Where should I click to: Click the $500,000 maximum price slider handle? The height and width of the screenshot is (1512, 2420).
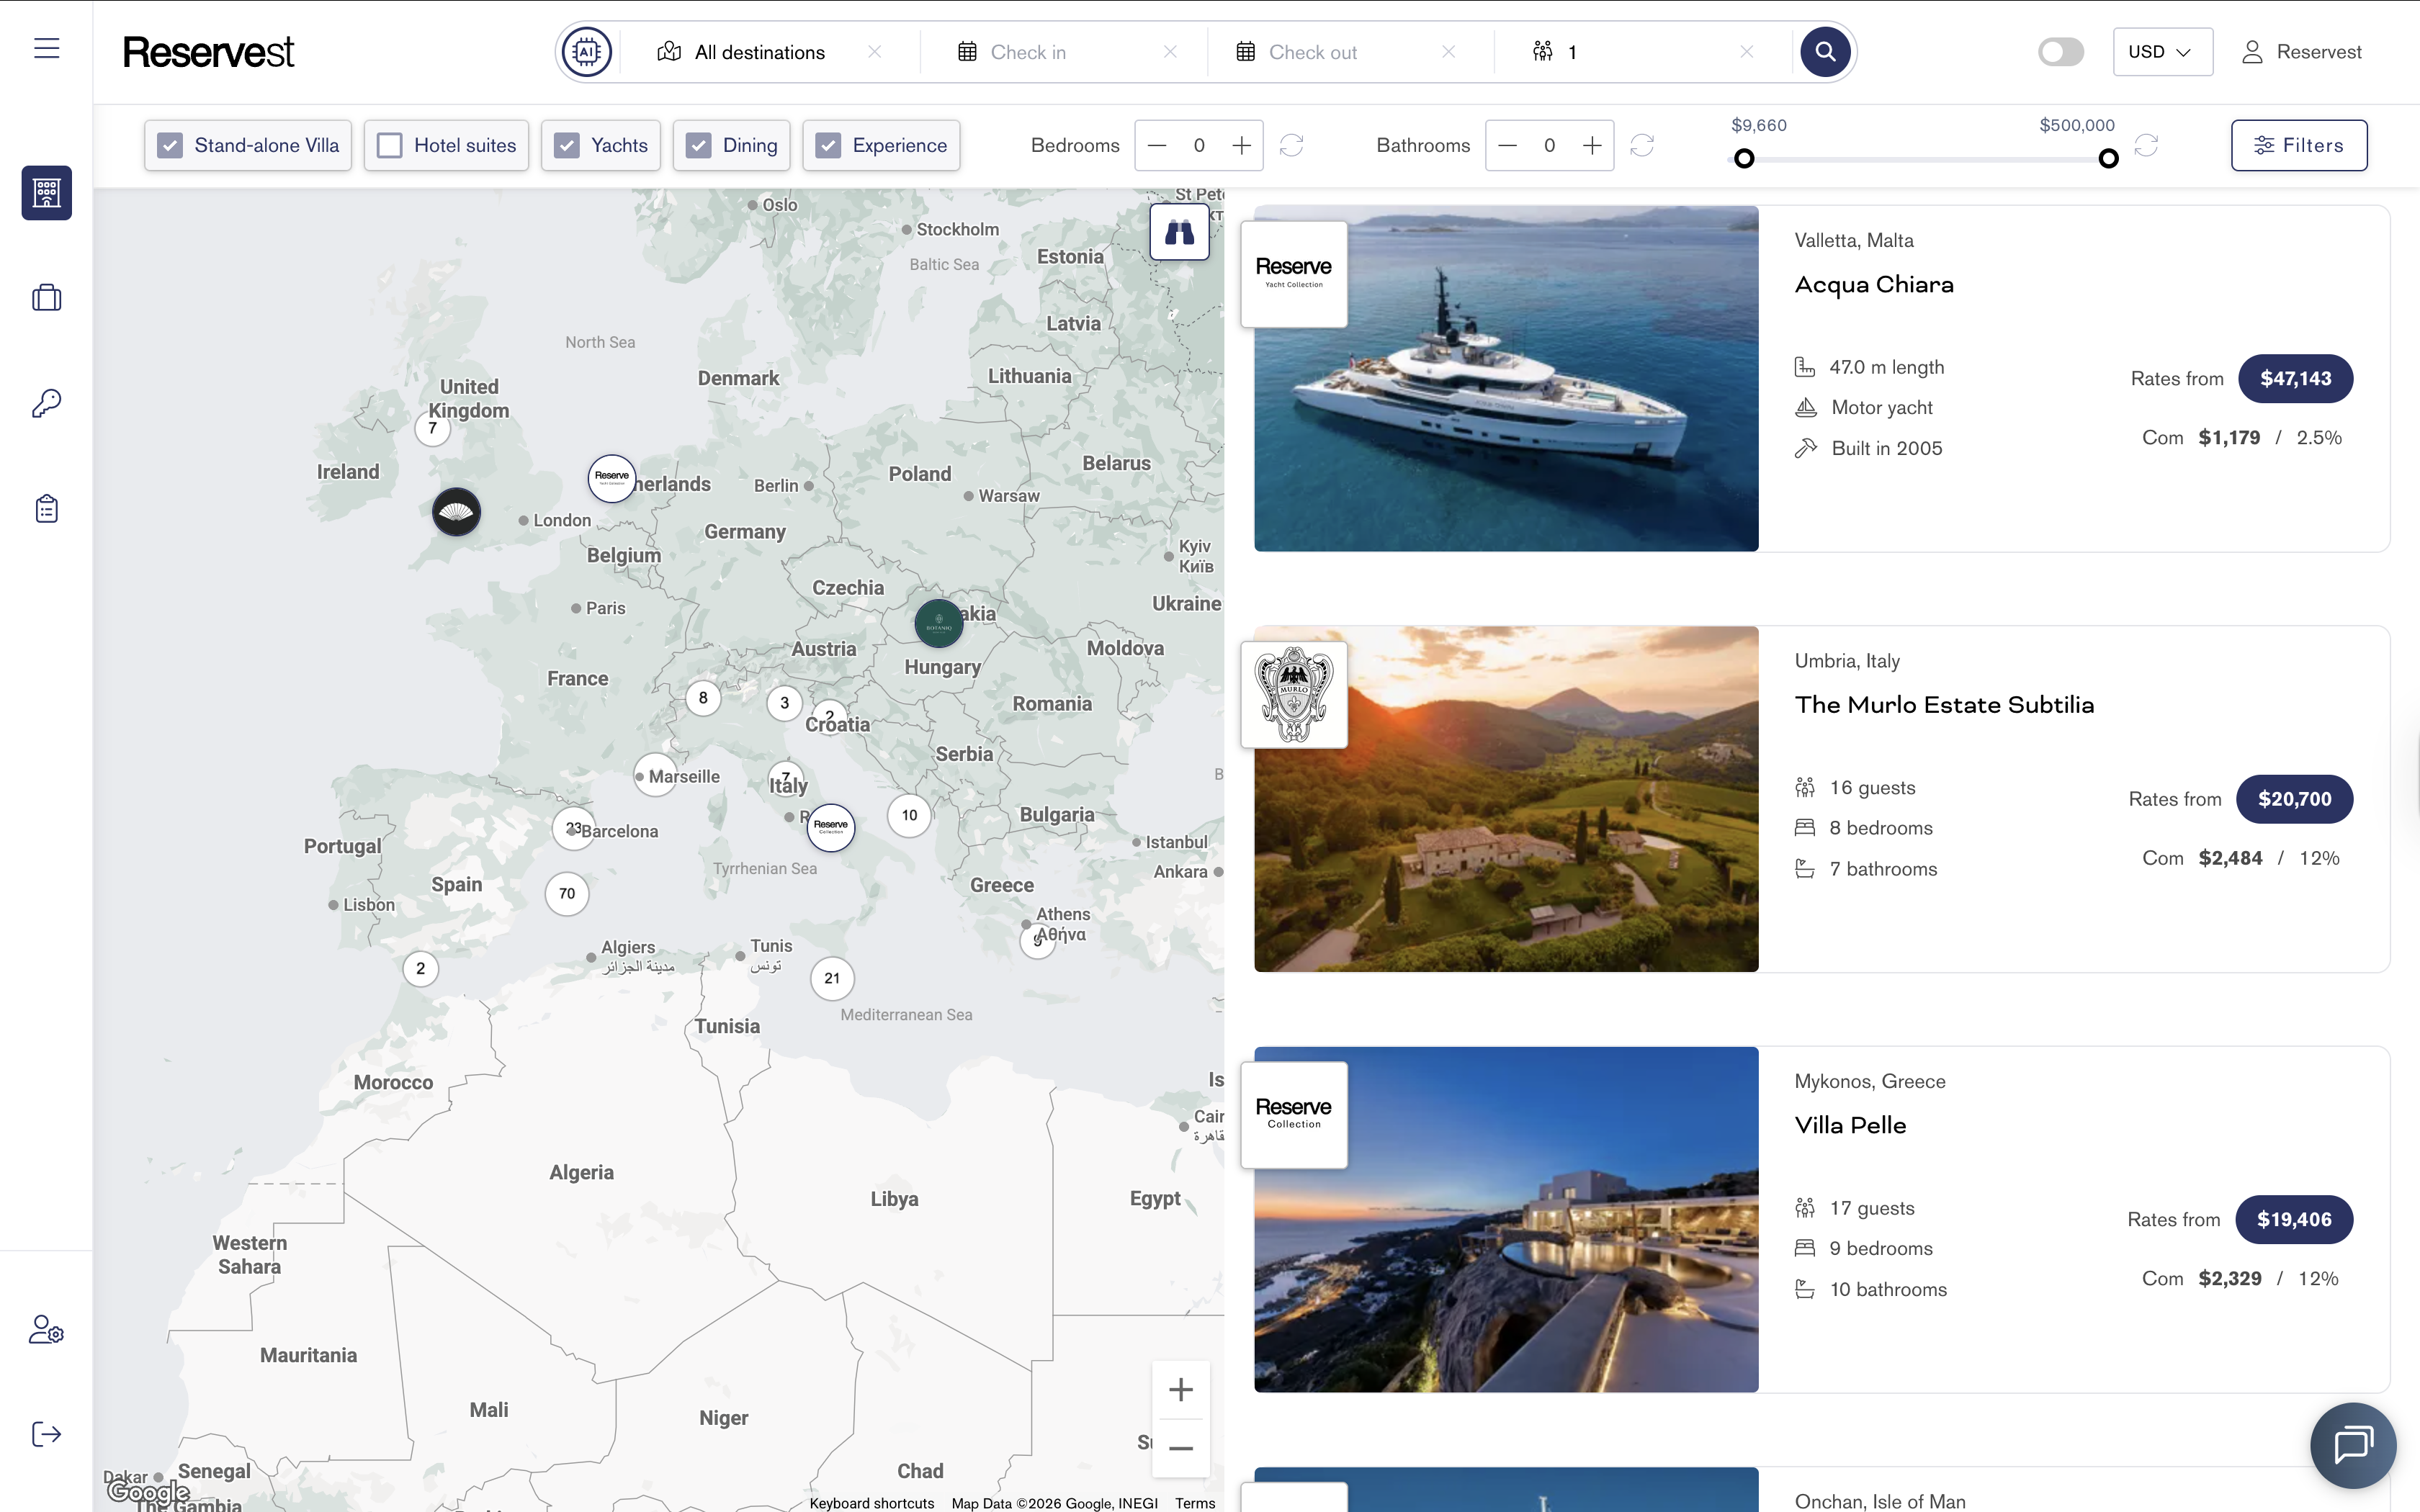(x=2108, y=159)
